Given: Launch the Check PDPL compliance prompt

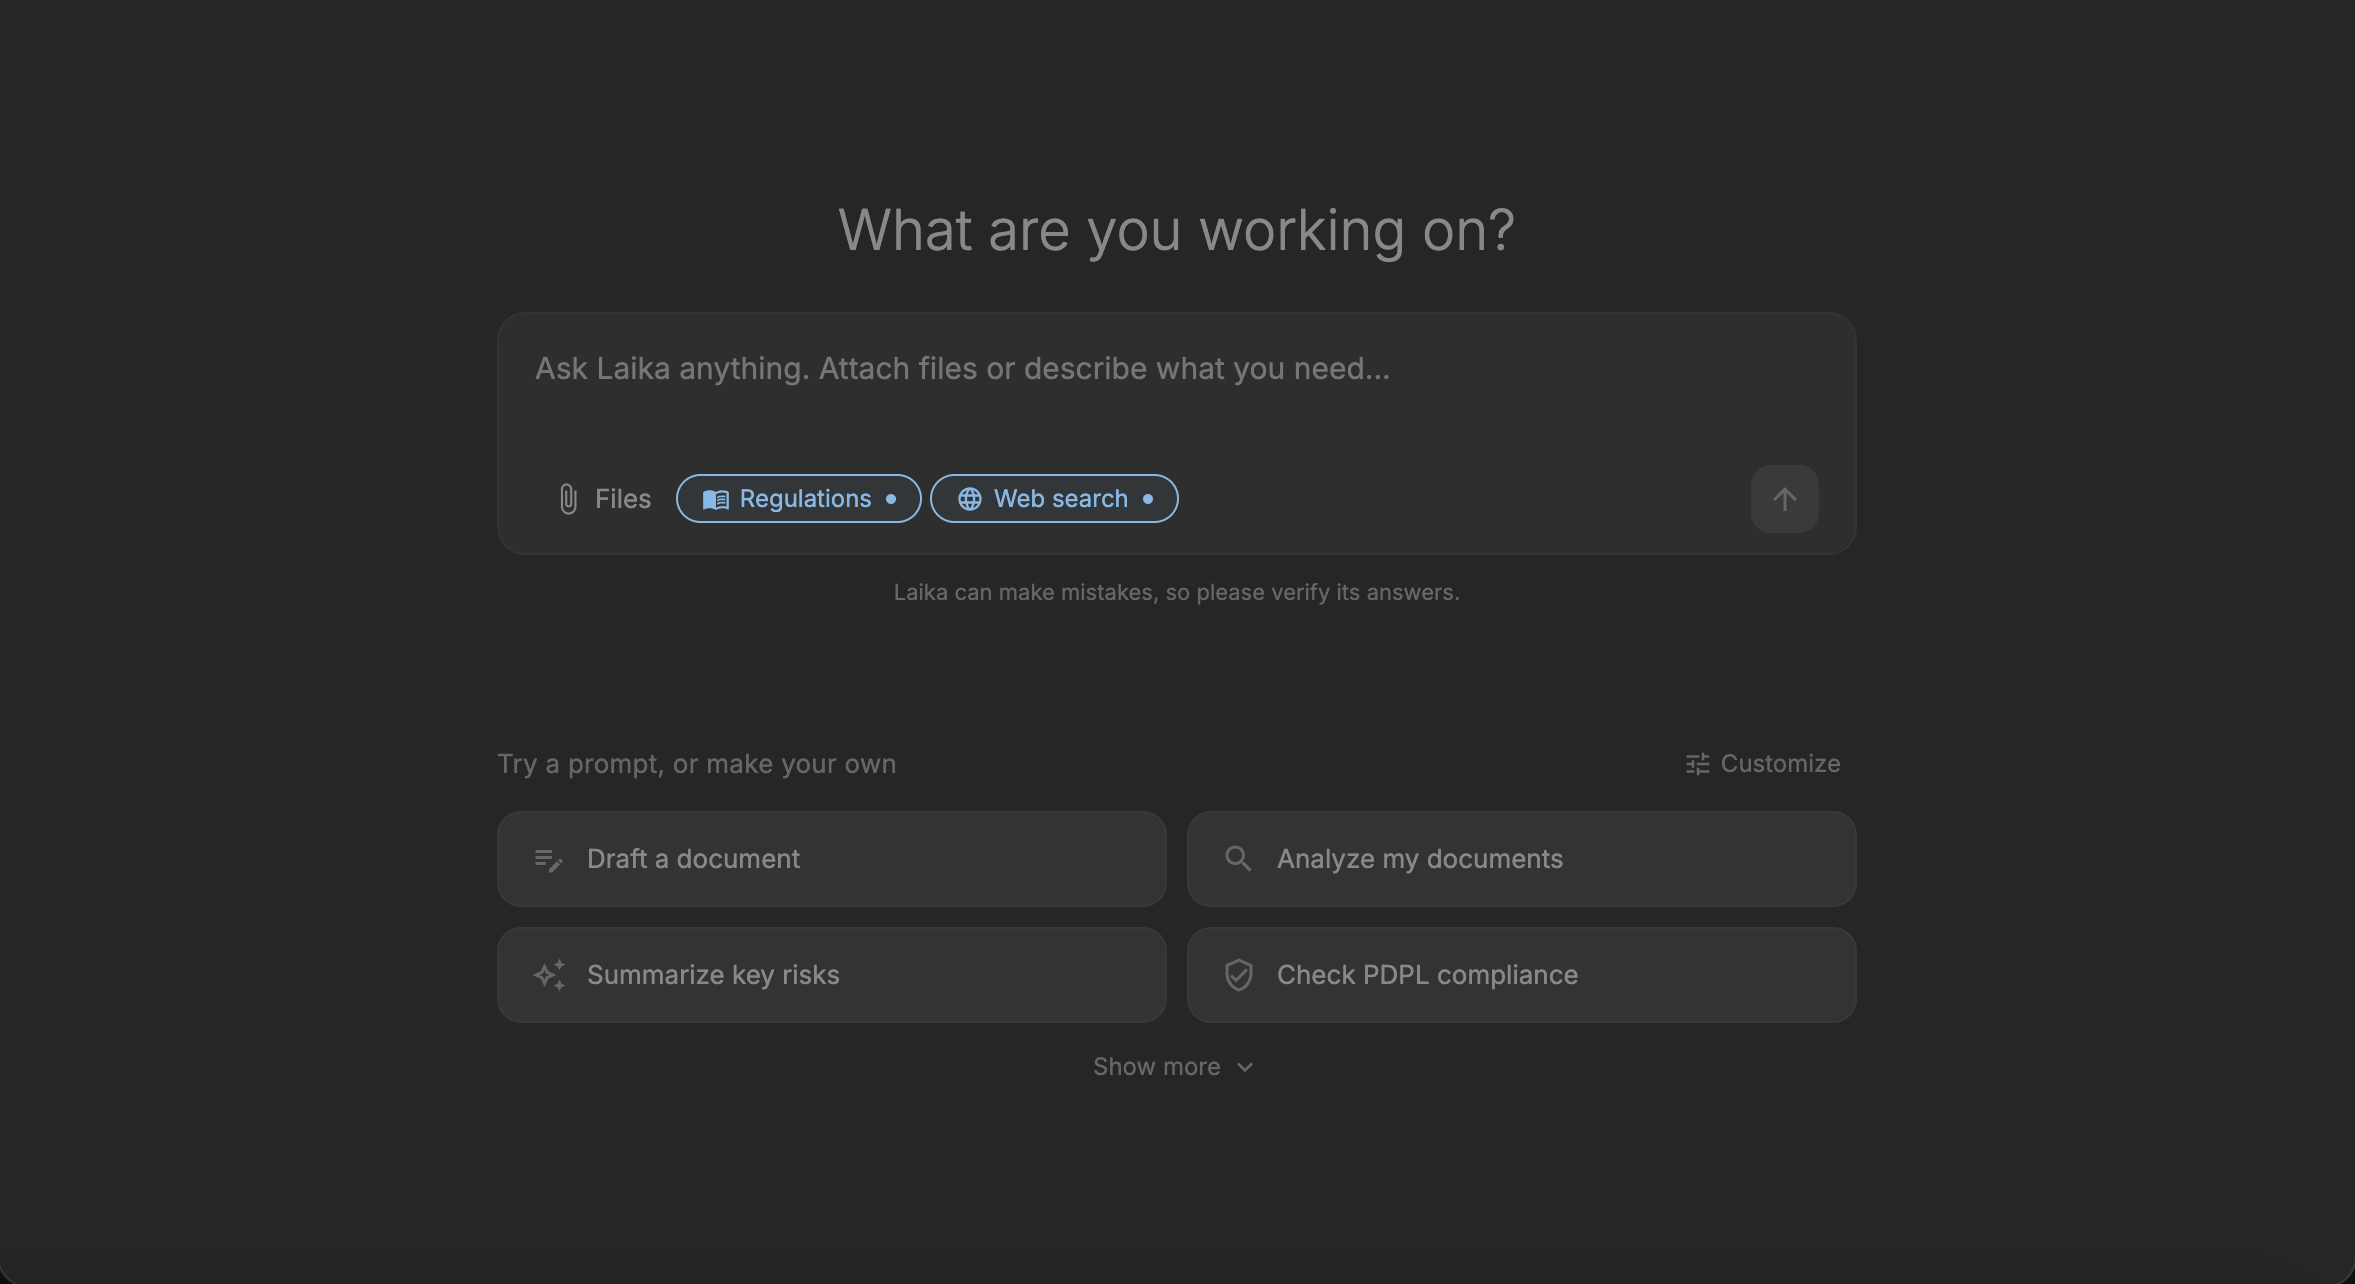Looking at the screenshot, I should coord(1520,974).
